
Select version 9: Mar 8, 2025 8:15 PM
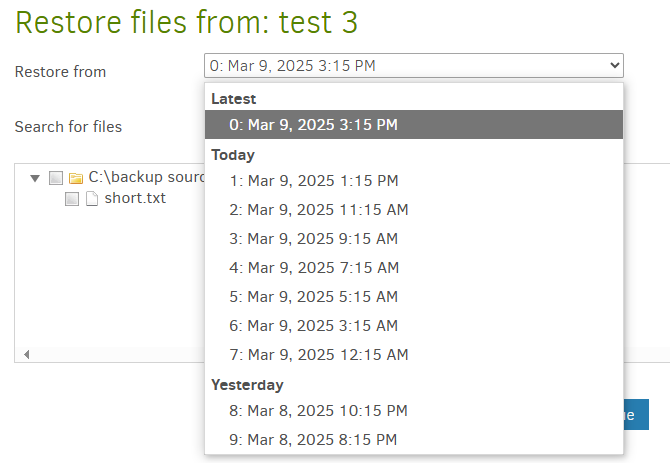click(414, 440)
